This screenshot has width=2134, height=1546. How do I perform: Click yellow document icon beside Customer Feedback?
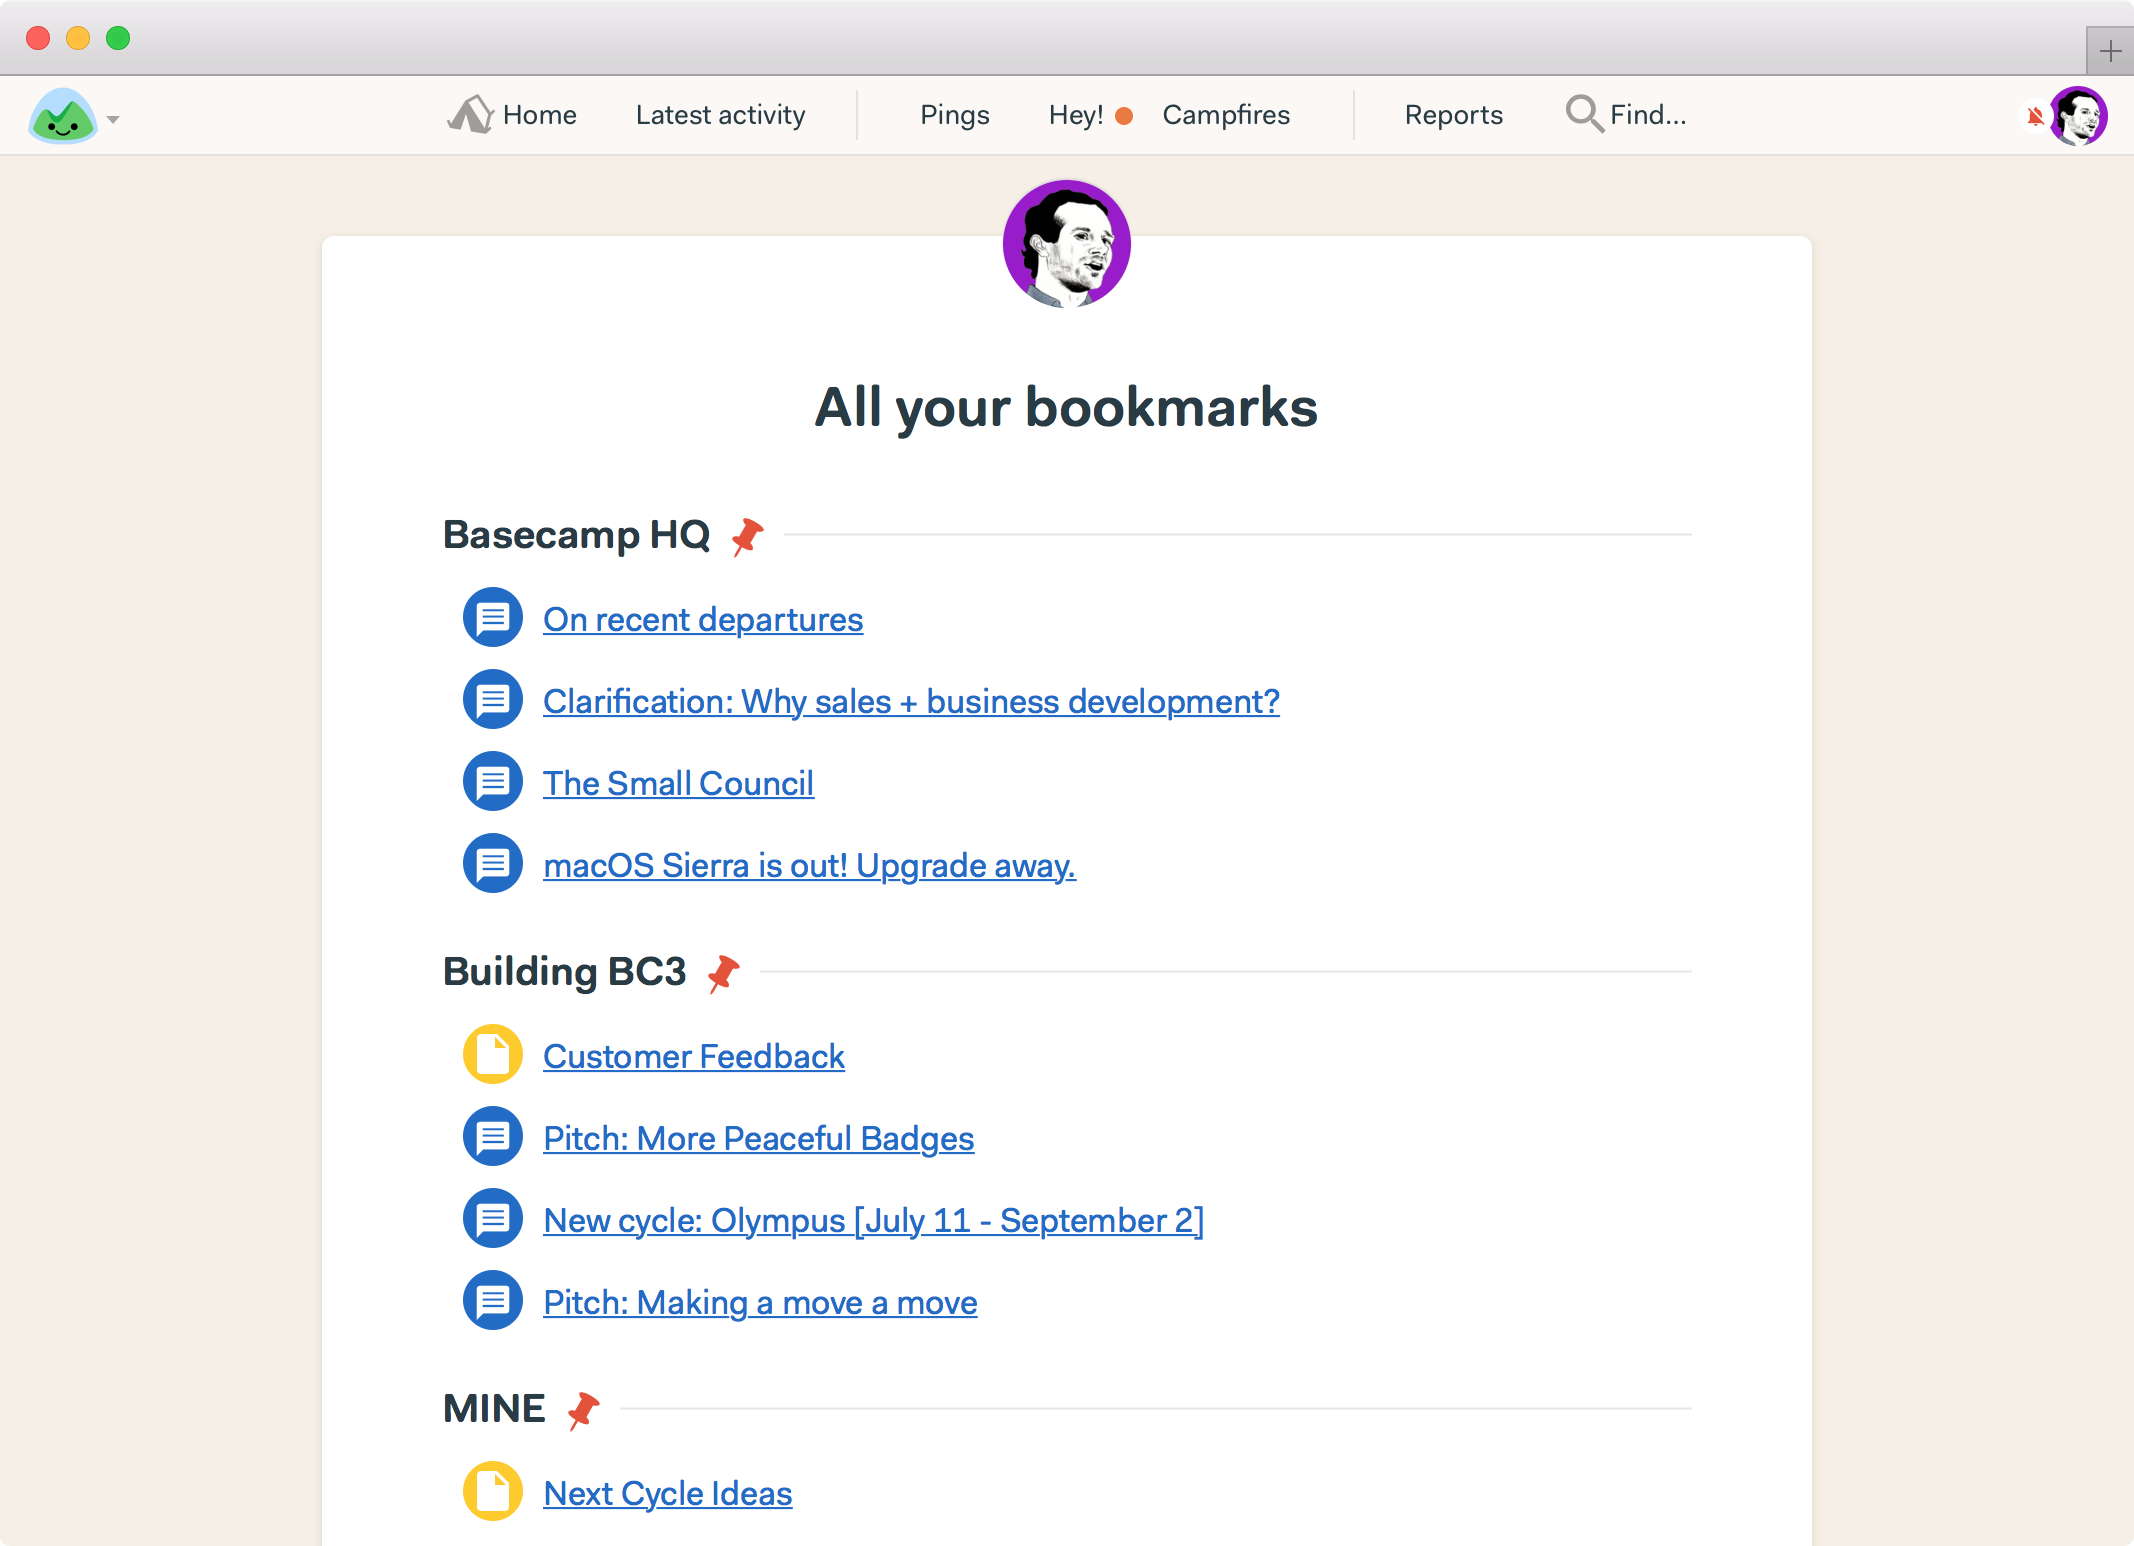click(x=493, y=1055)
